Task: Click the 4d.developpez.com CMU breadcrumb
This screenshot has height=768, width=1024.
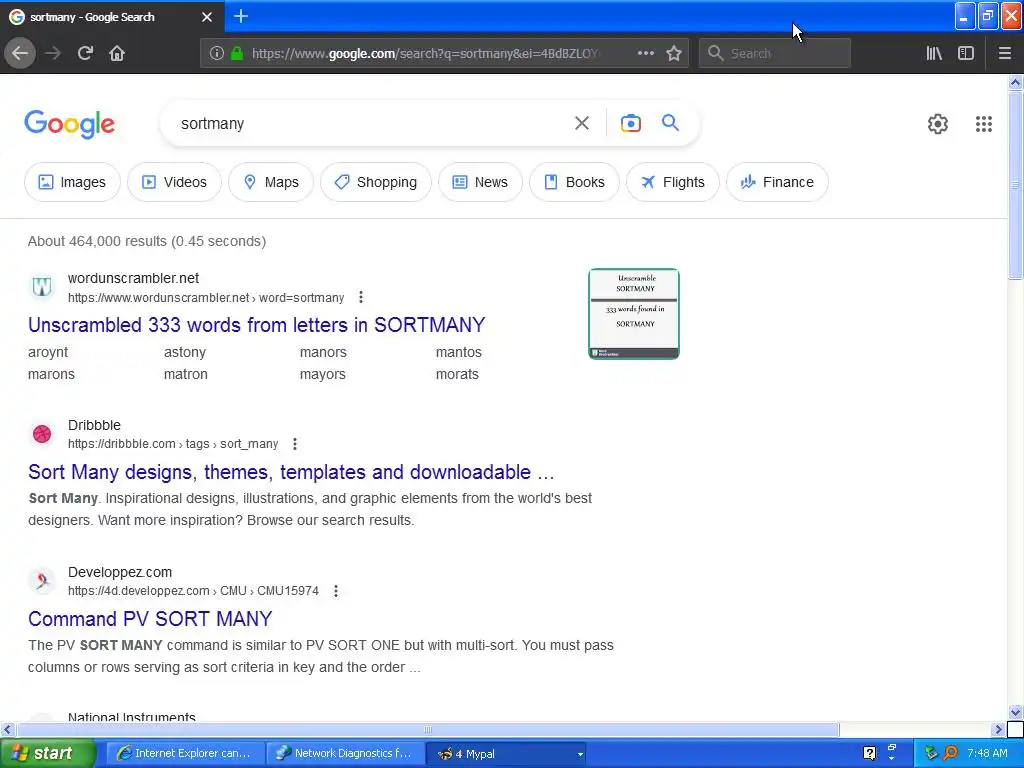Action: [x=193, y=591]
